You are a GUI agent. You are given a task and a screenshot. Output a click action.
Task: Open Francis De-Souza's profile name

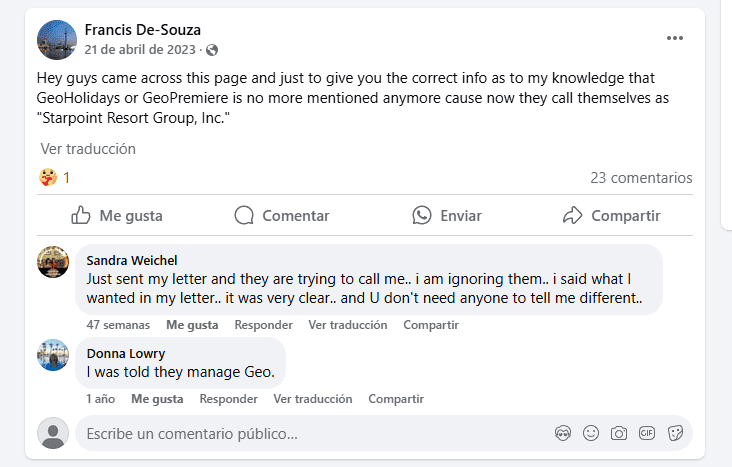(x=143, y=30)
